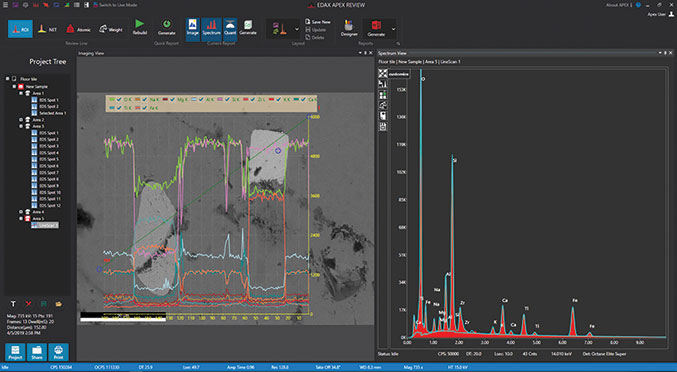Open the hamburger menu in title bar
Image resolution: width=677 pixels, height=372 pixels.
(x=5, y=5)
